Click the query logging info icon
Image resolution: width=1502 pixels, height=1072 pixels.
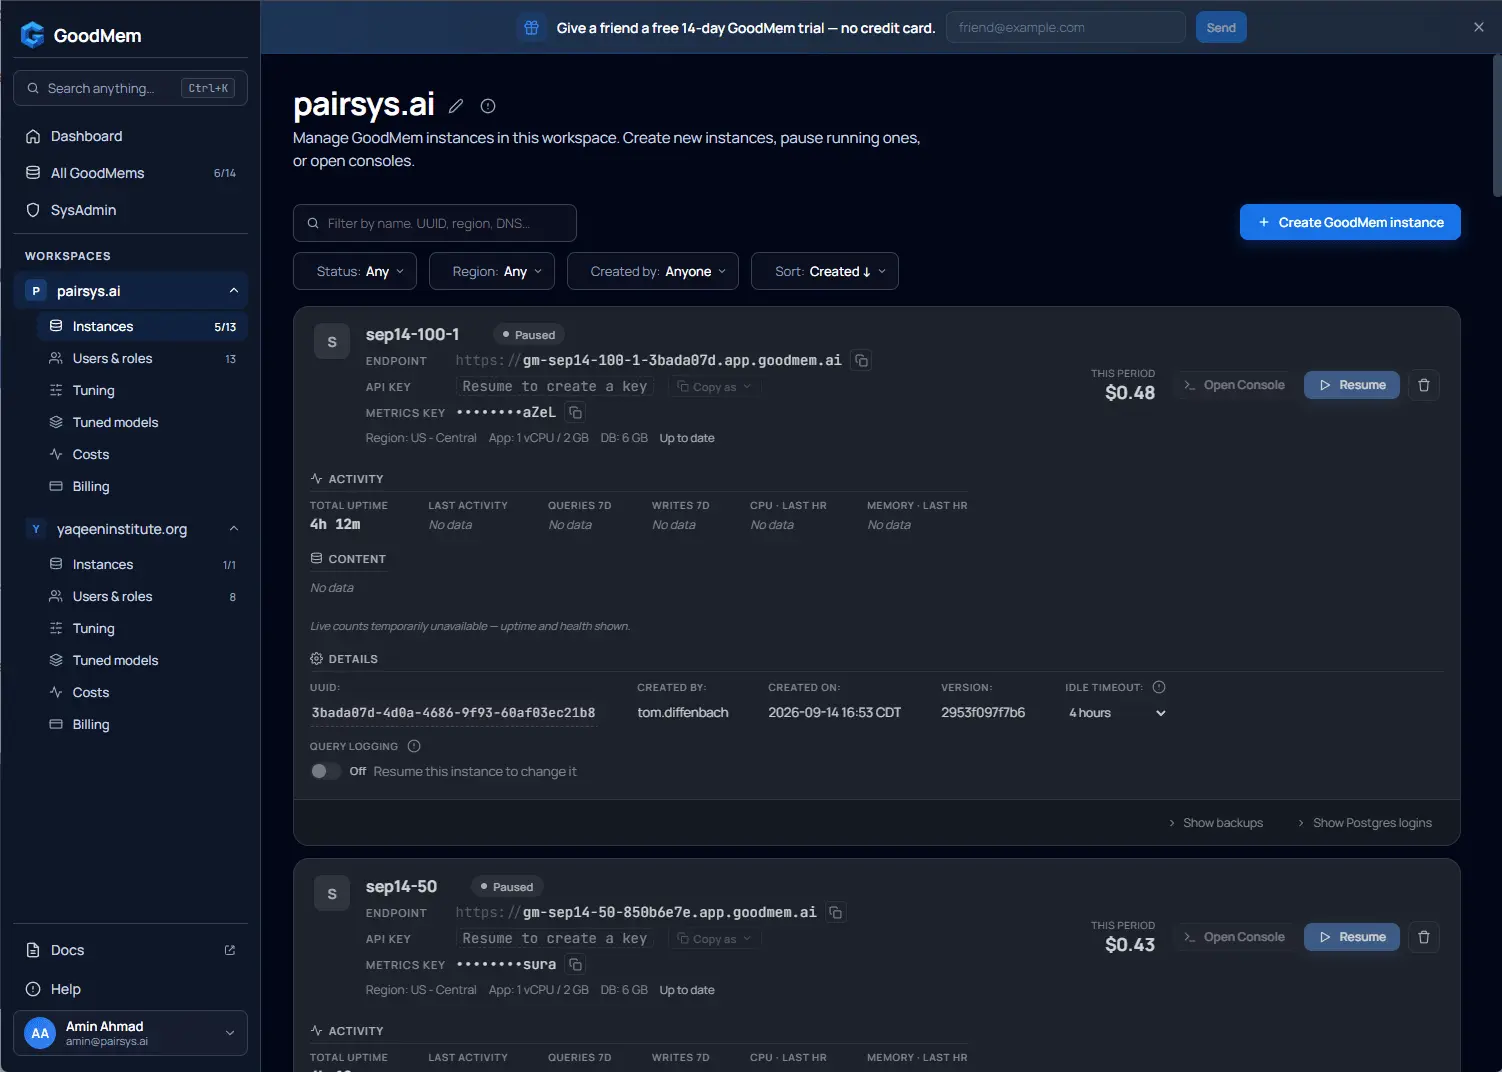click(414, 746)
